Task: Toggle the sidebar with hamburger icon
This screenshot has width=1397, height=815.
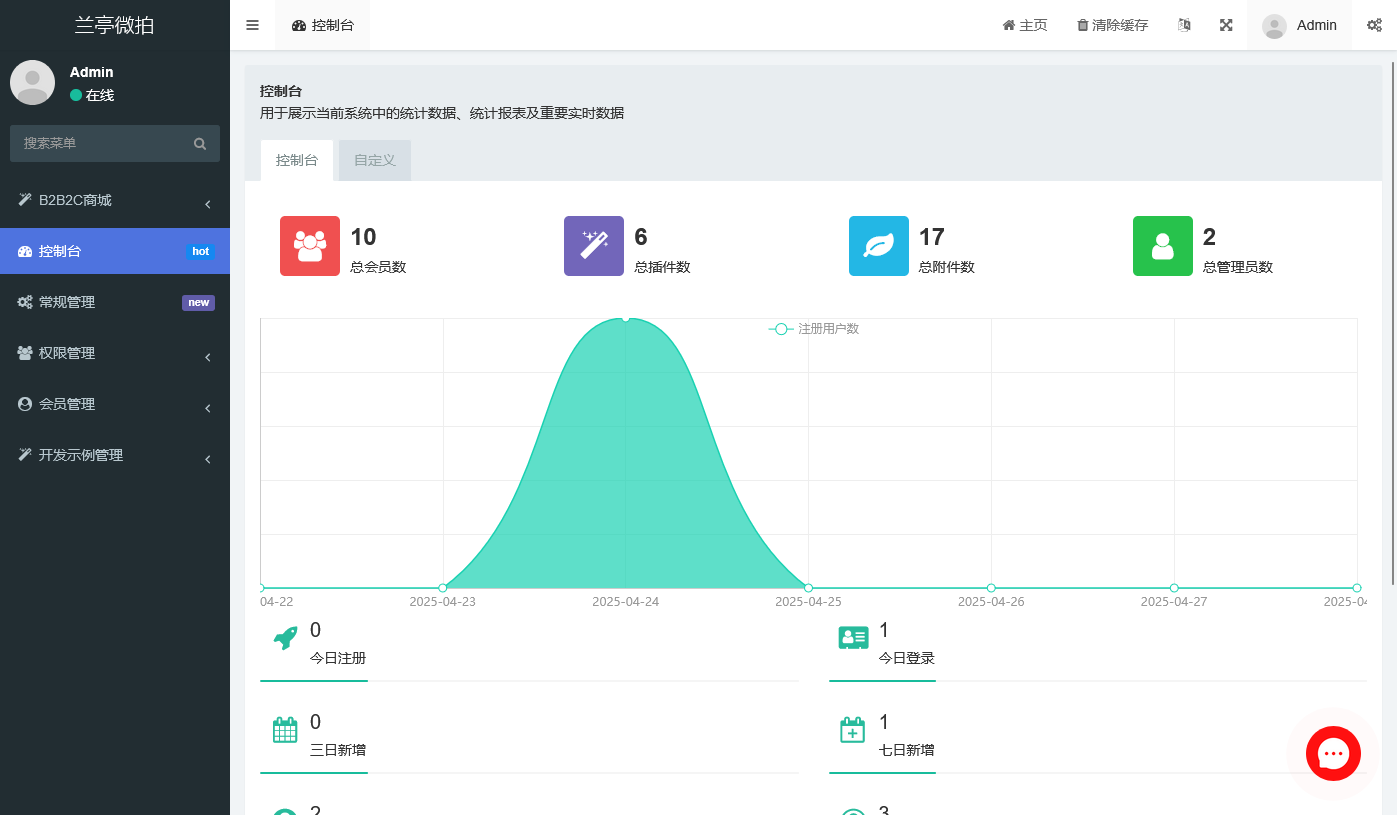Action: (x=252, y=25)
